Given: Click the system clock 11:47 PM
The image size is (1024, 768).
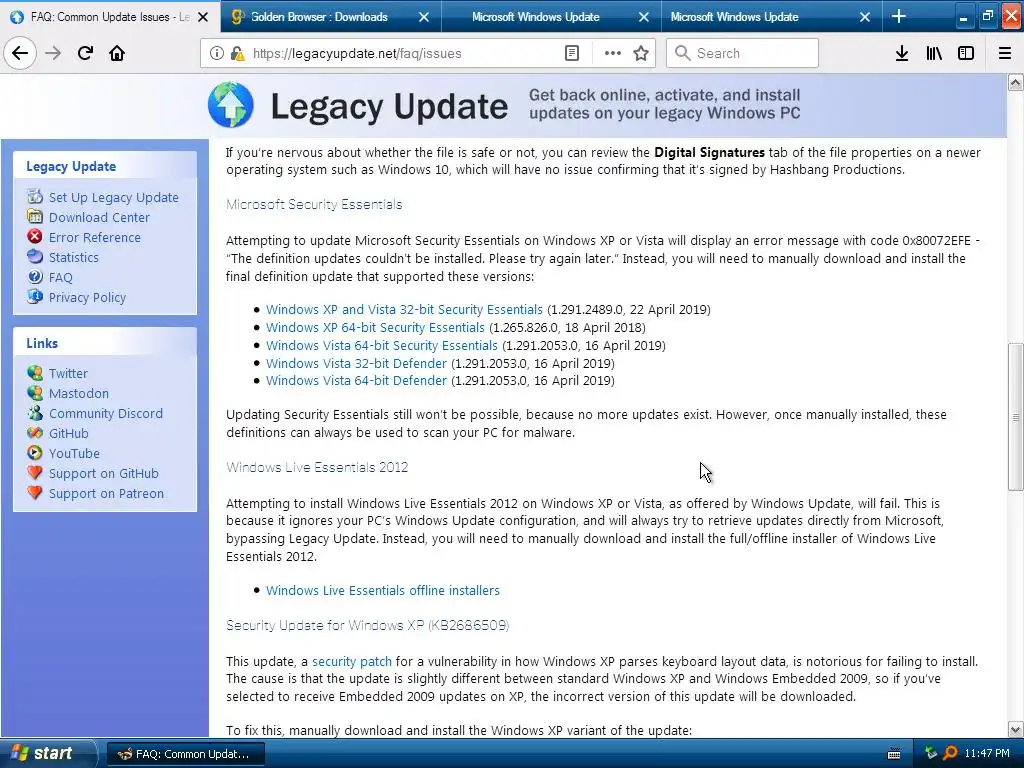Looking at the screenshot, I should point(987,753).
